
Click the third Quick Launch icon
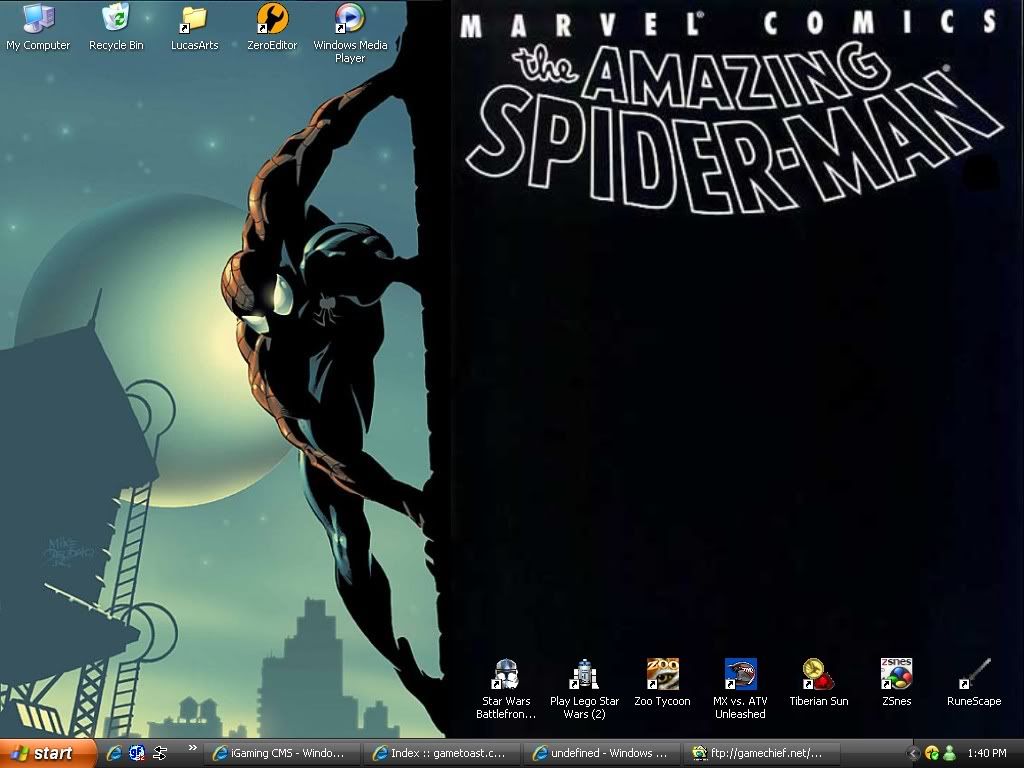pyautogui.click(x=159, y=754)
